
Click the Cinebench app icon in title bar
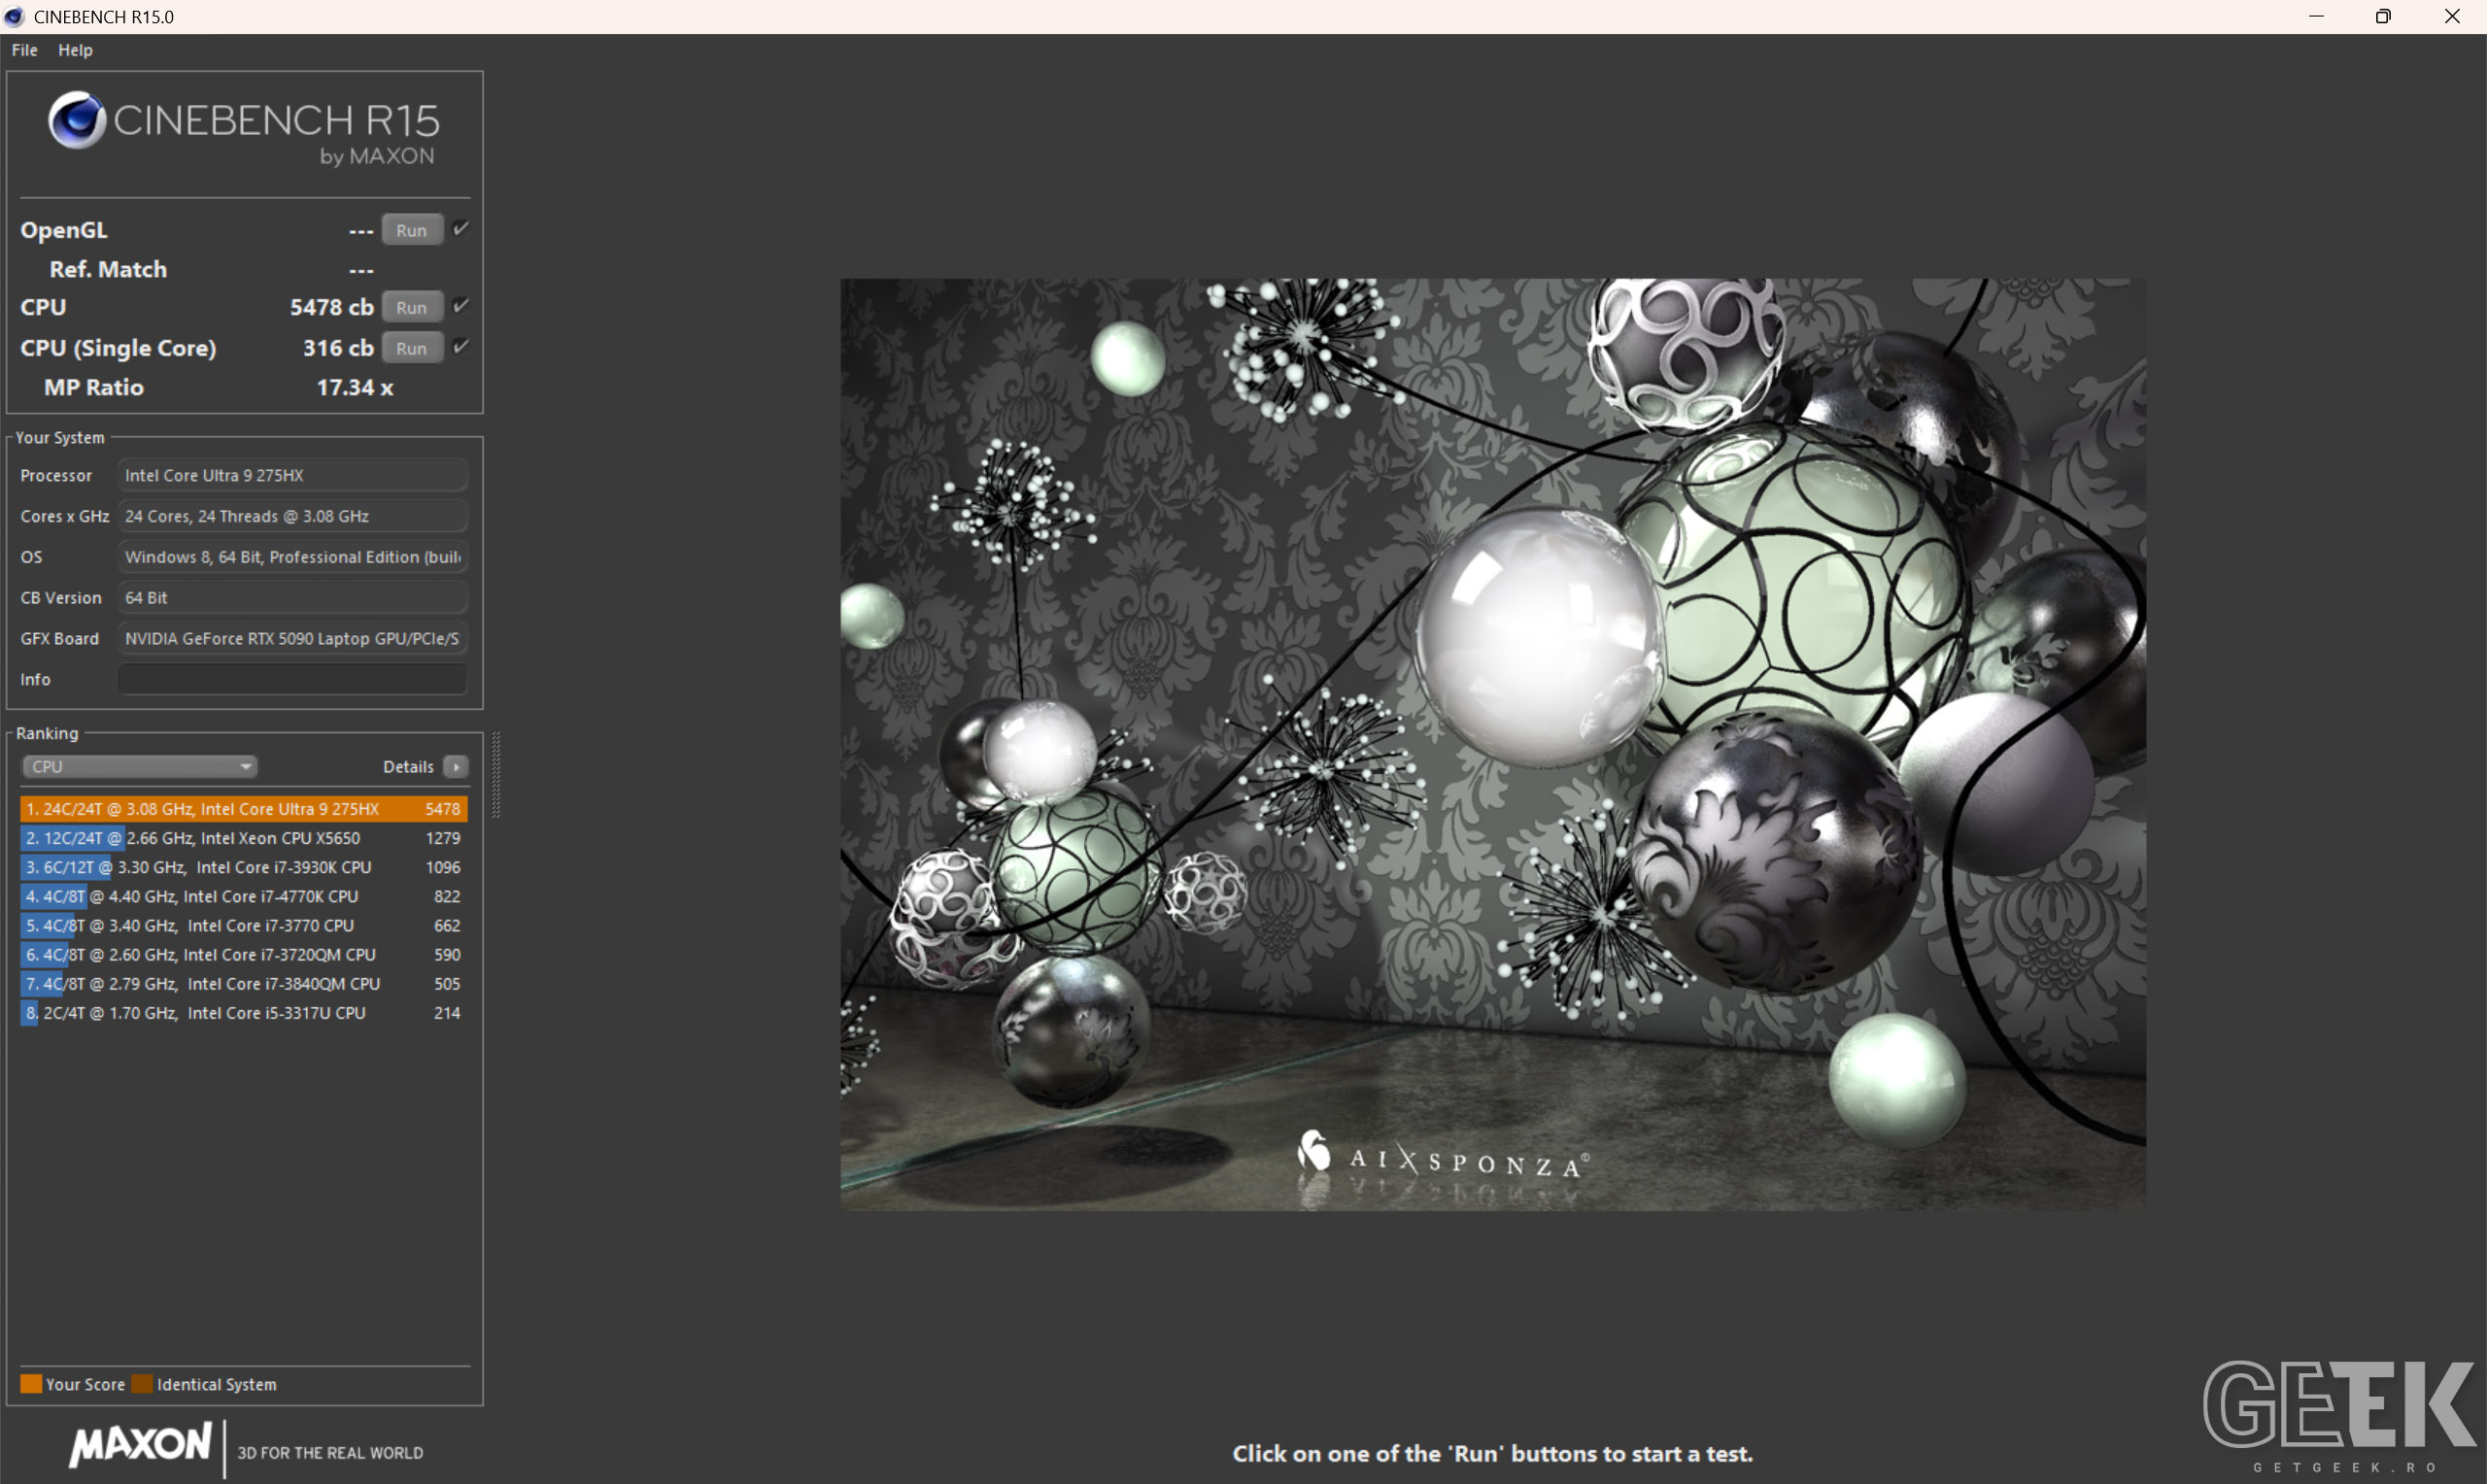click(x=13, y=16)
